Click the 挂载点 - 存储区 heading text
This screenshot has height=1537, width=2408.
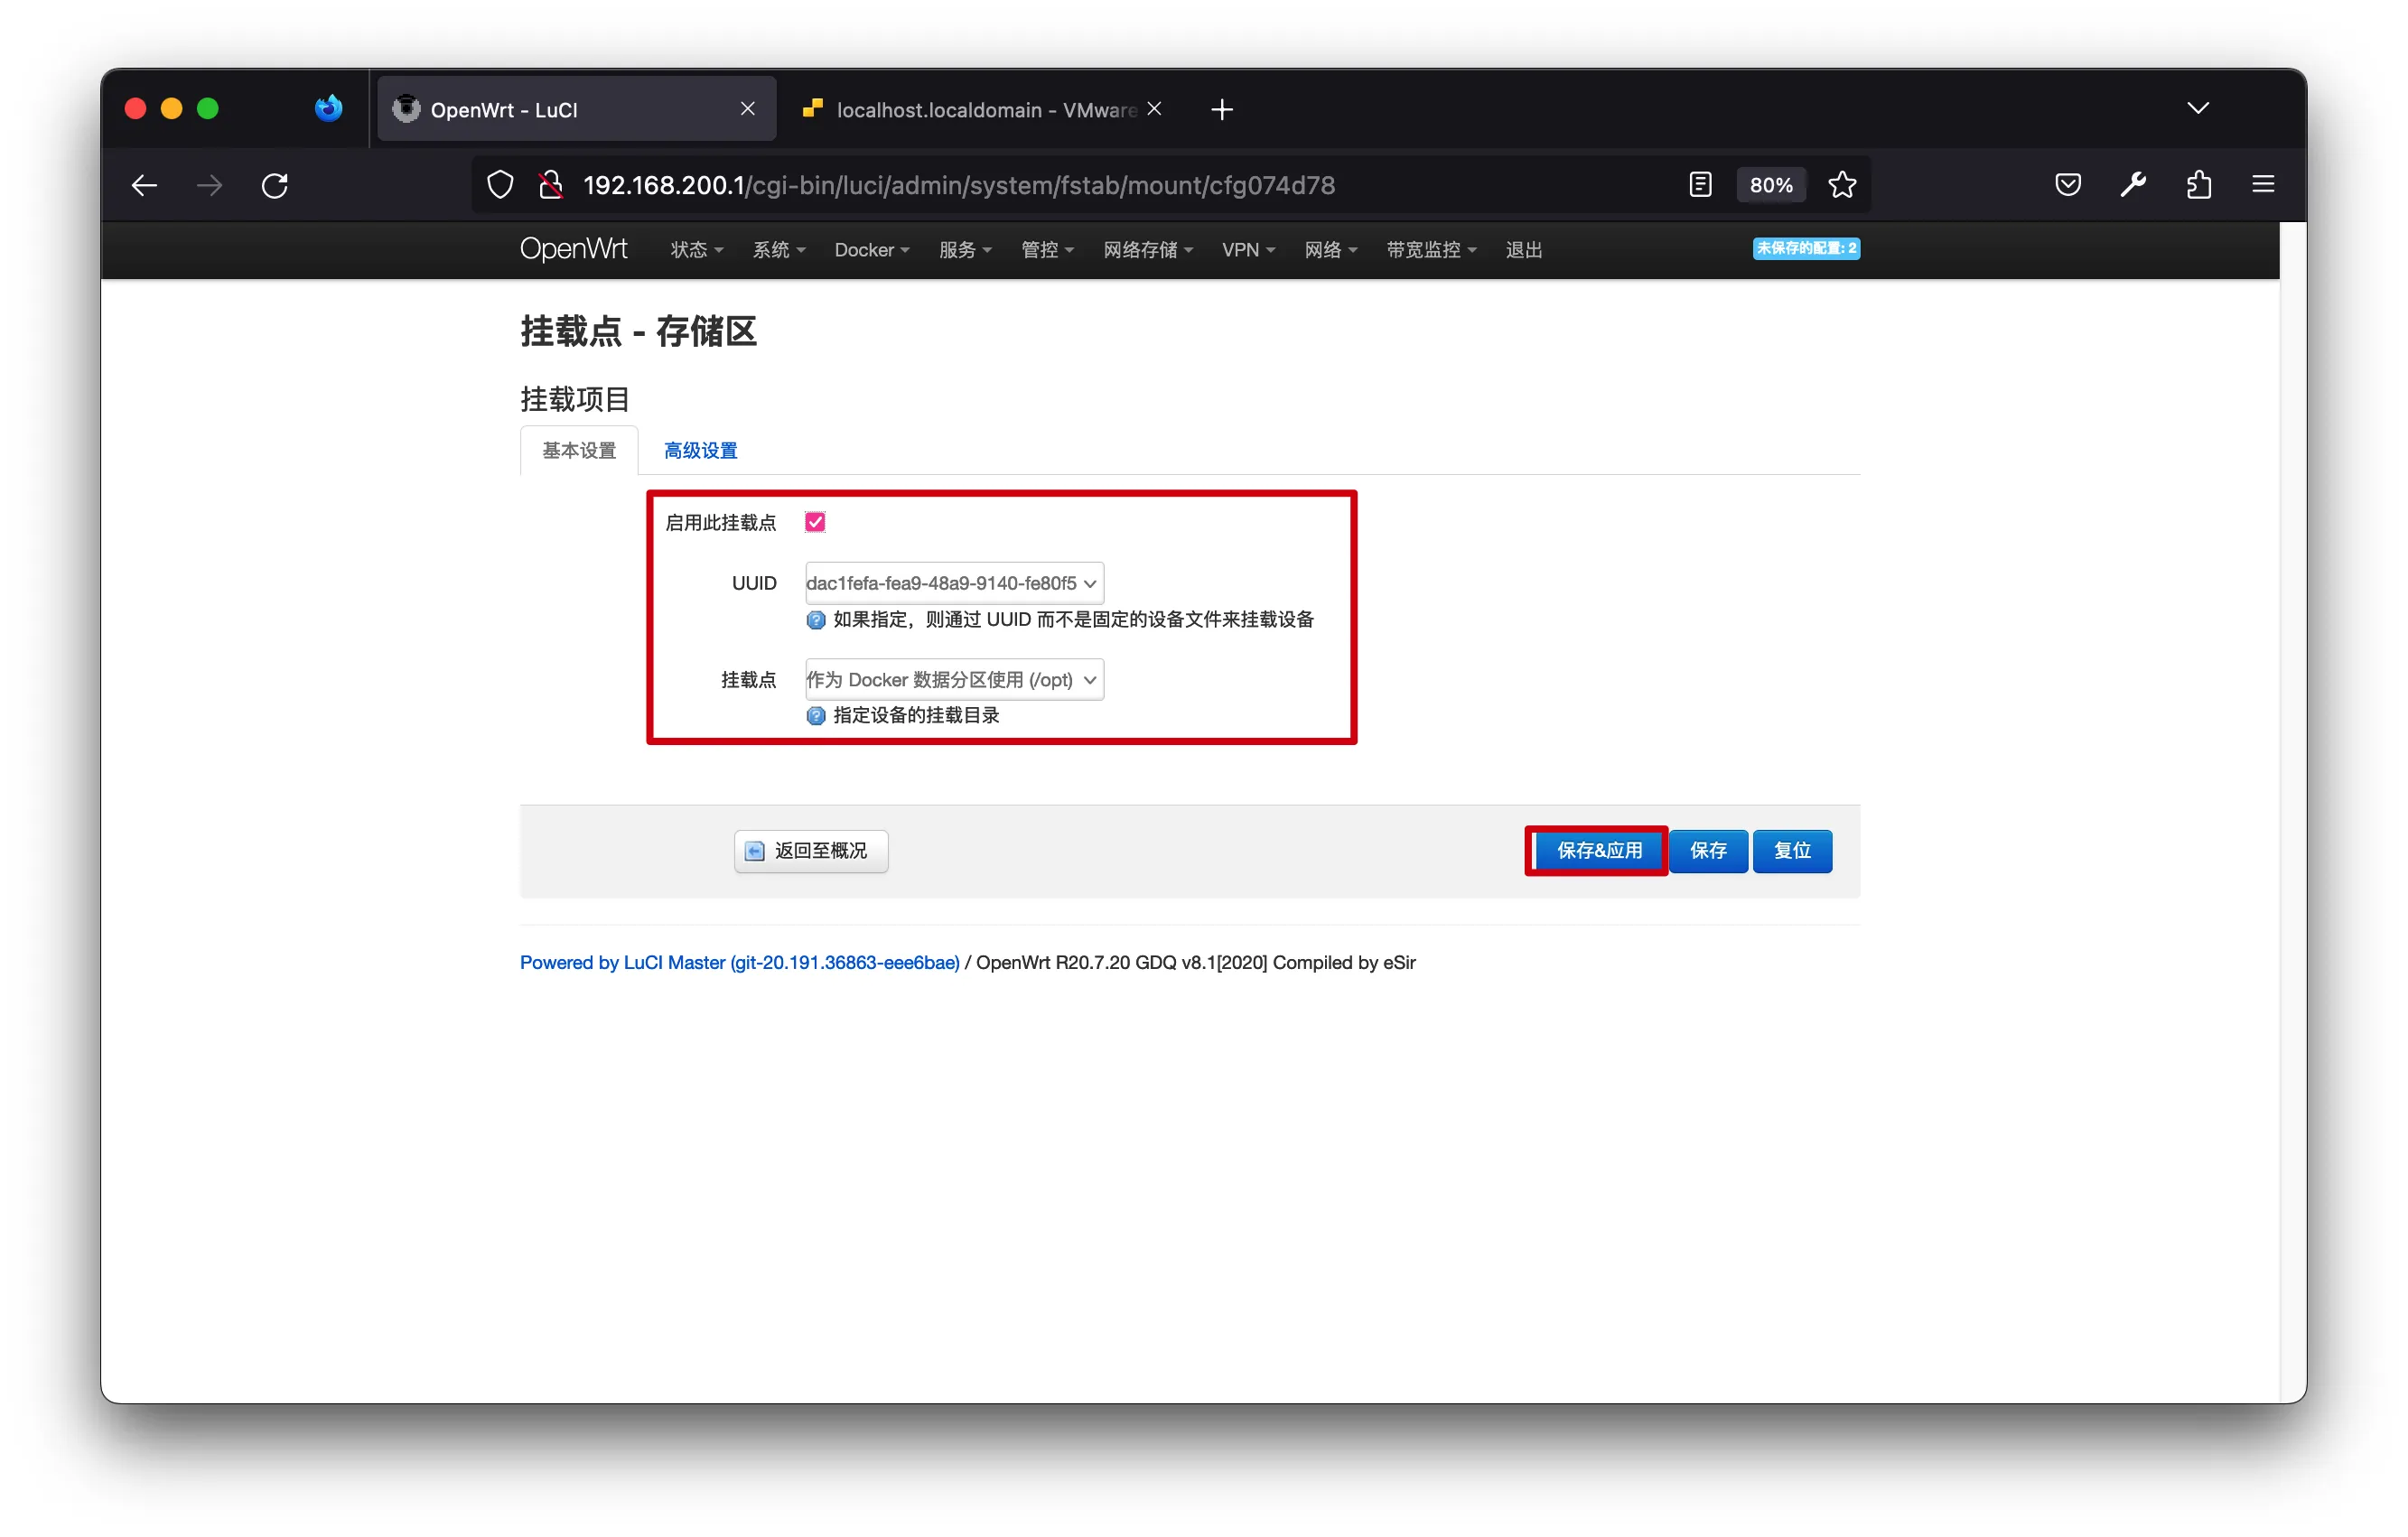click(x=638, y=331)
